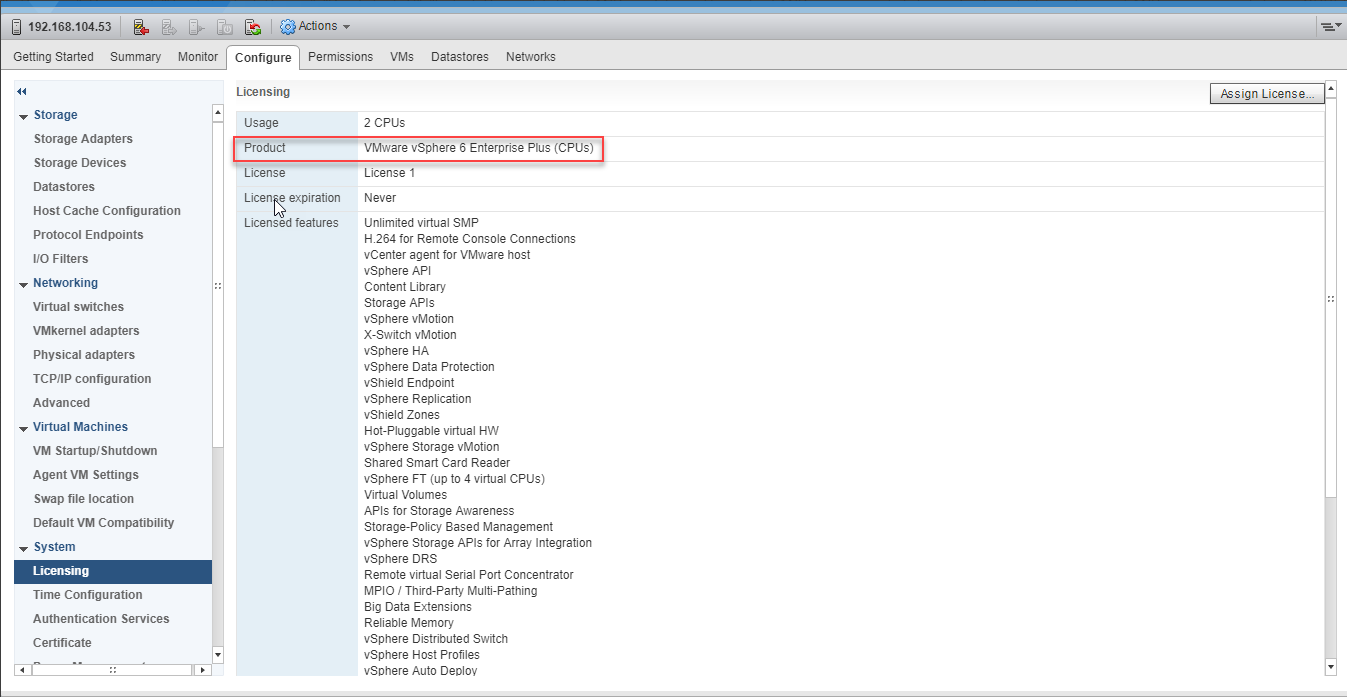1347x697 pixels.
Task: Click sidebar vertical scrollbar up arrow
Action: (218, 113)
